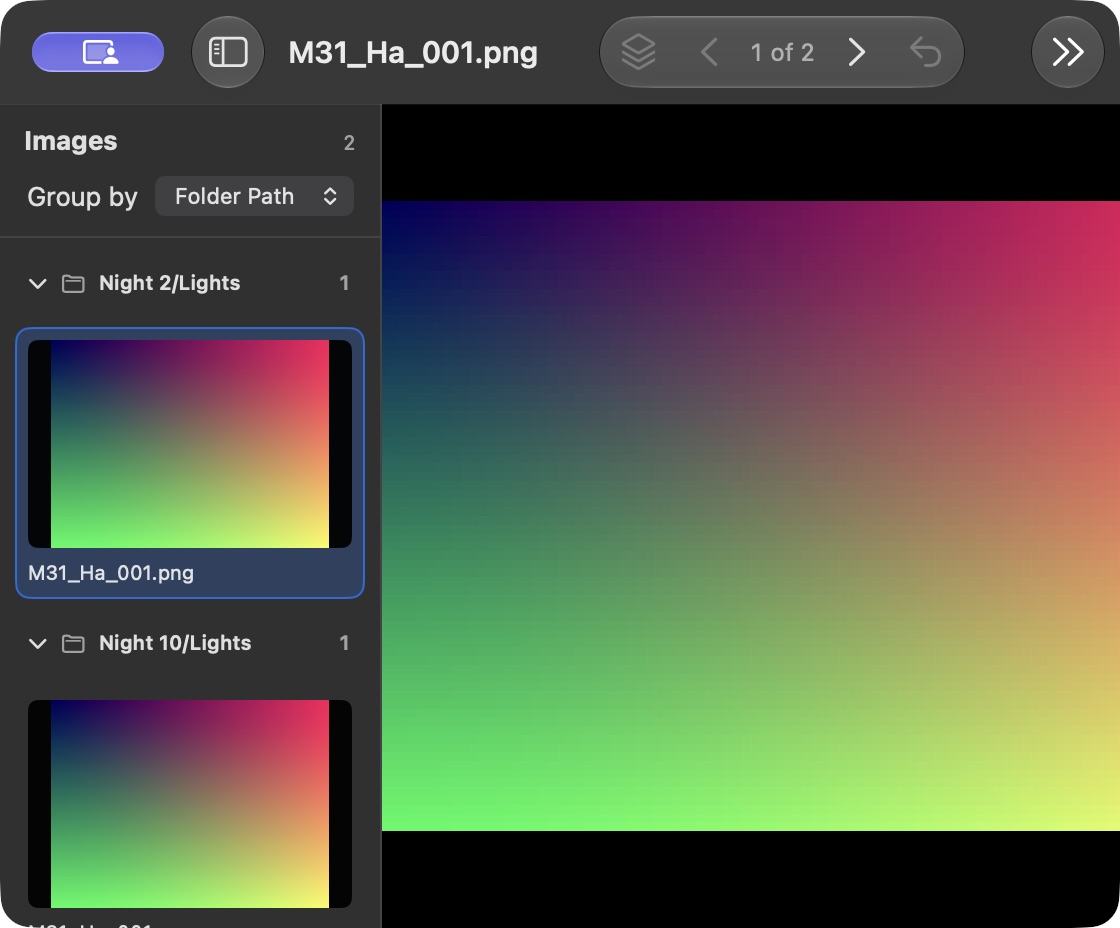Viewport: 1120px width, 928px height.
Task: Click the Night 10/Lights folder icon
Action: click(x=73, y=644)
